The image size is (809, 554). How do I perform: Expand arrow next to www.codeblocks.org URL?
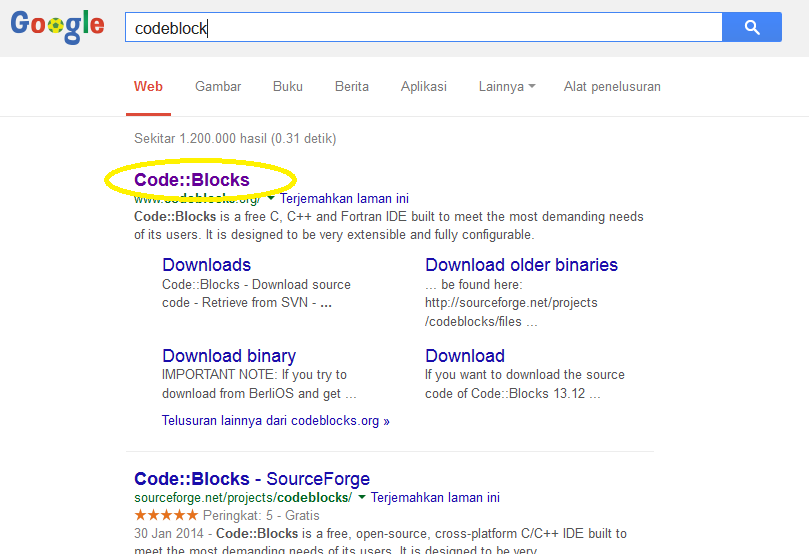(x=271, y=198)
